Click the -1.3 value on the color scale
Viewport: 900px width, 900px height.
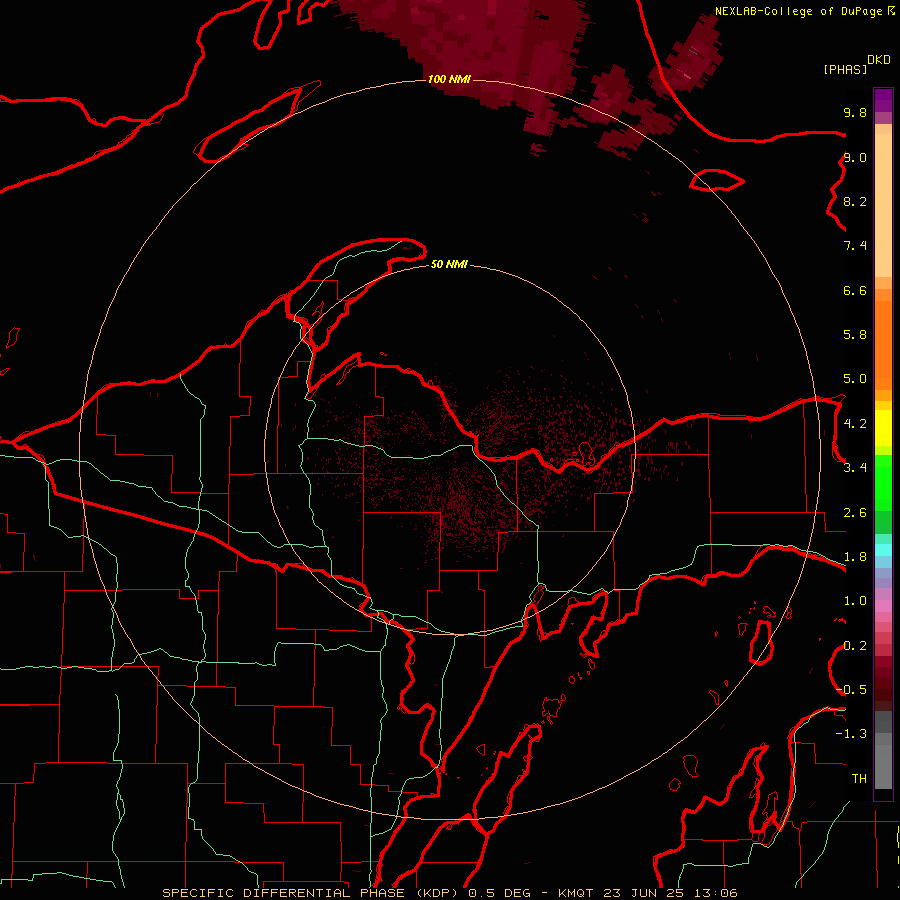pyautogui.click(x=851, y=734)
